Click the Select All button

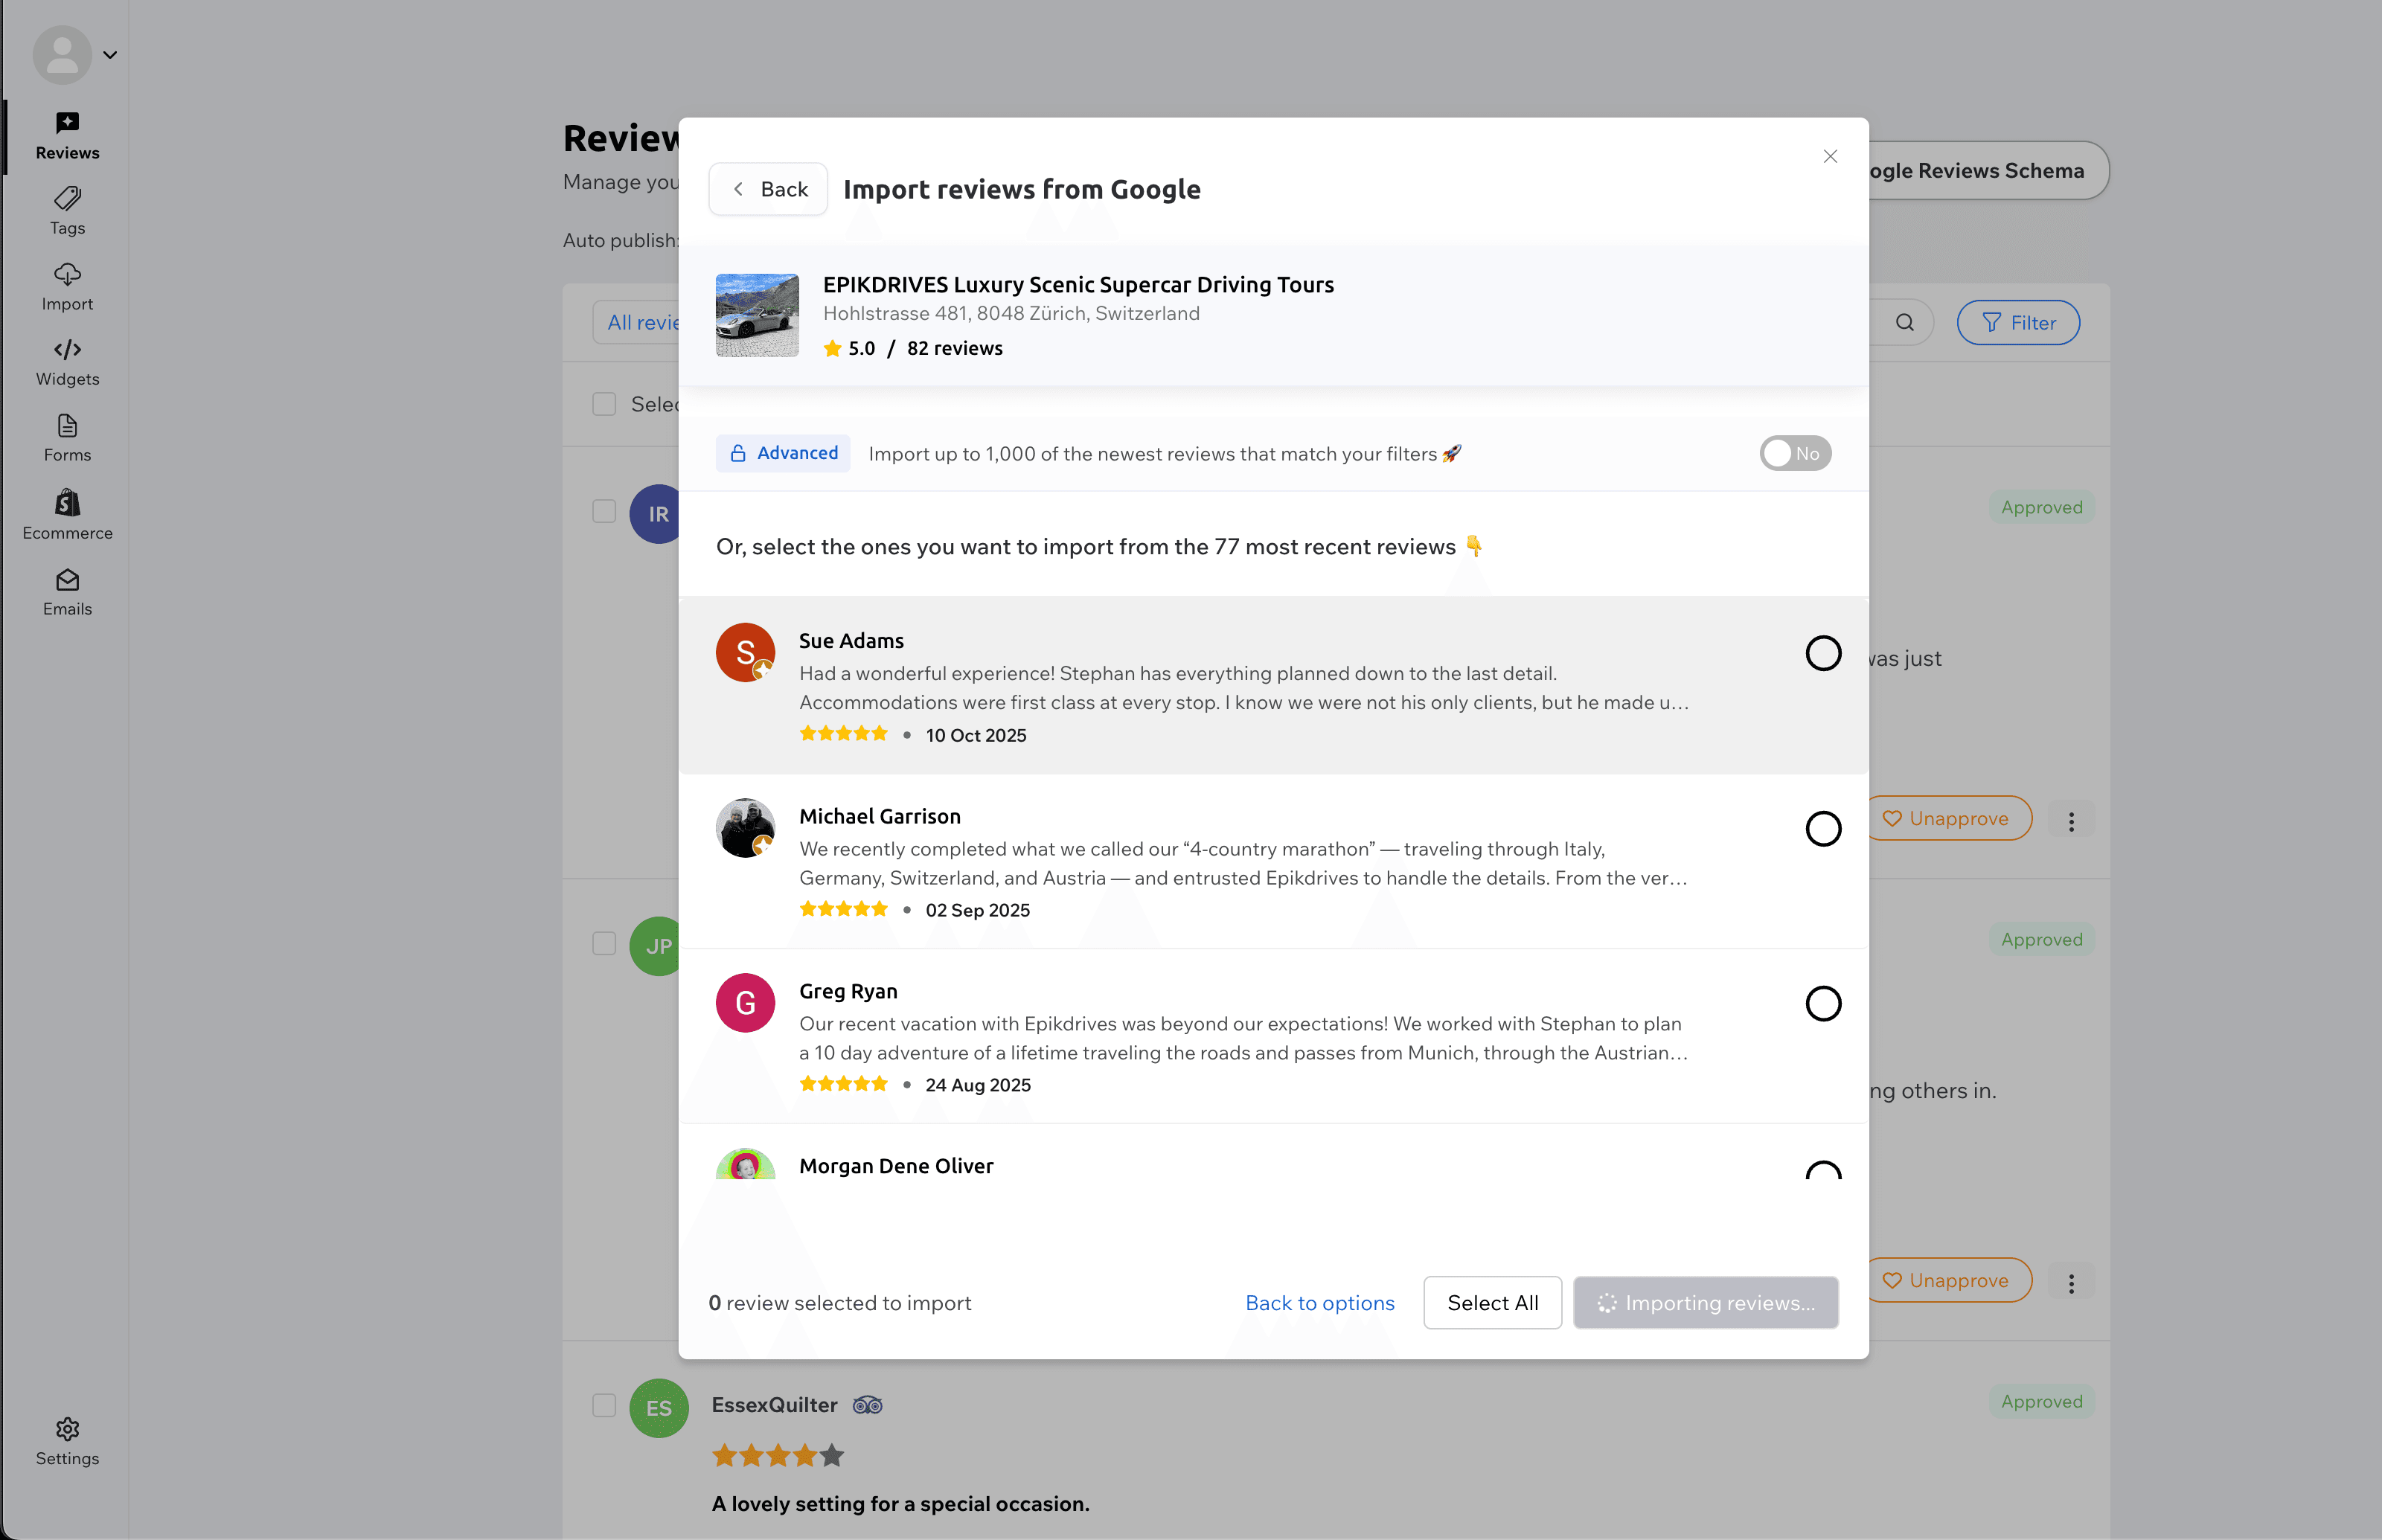point(1492,1303)
